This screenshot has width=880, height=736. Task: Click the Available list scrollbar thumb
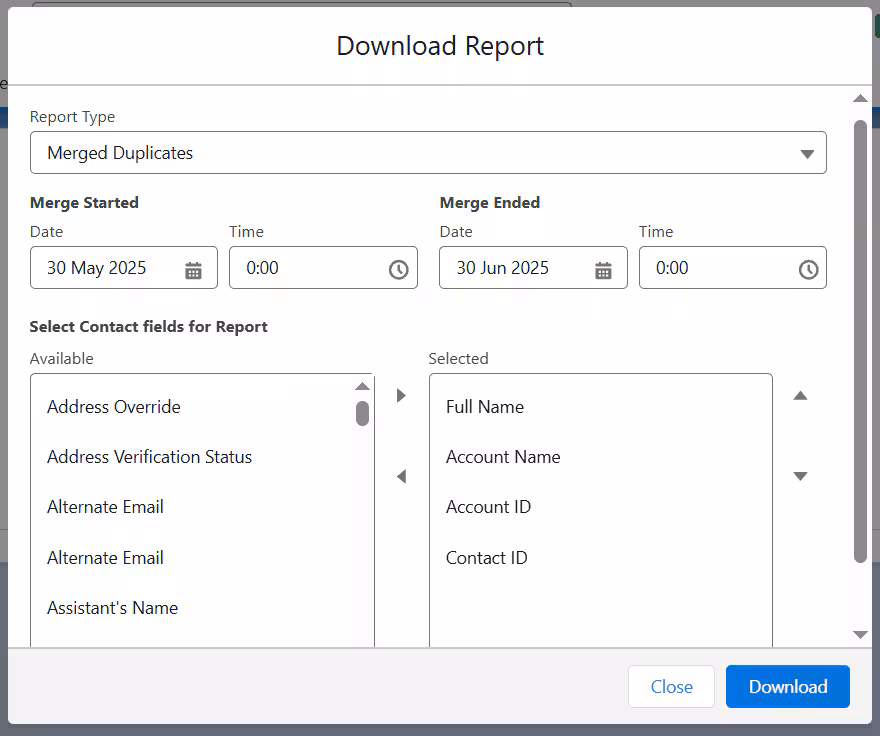pyautogui.click(x=362, y=413)
